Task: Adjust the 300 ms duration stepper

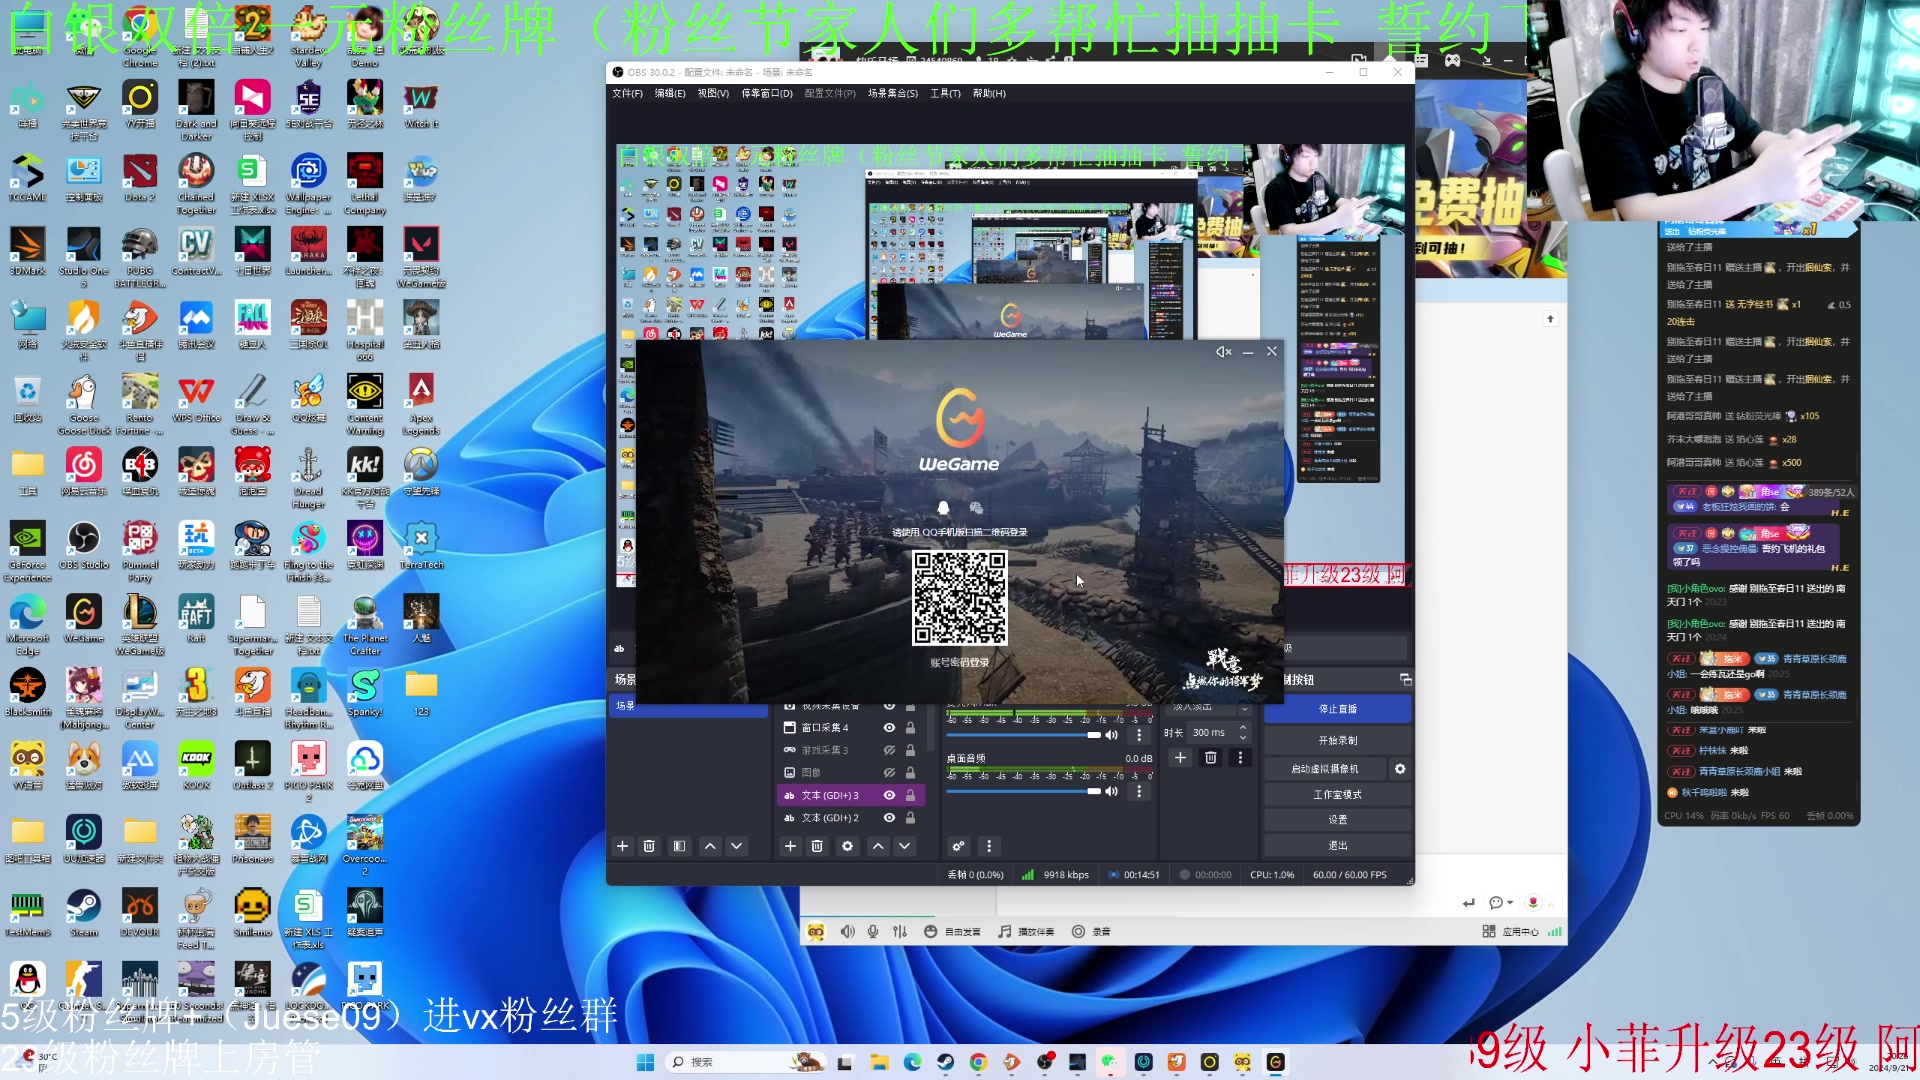Action: click(1243, 733)
